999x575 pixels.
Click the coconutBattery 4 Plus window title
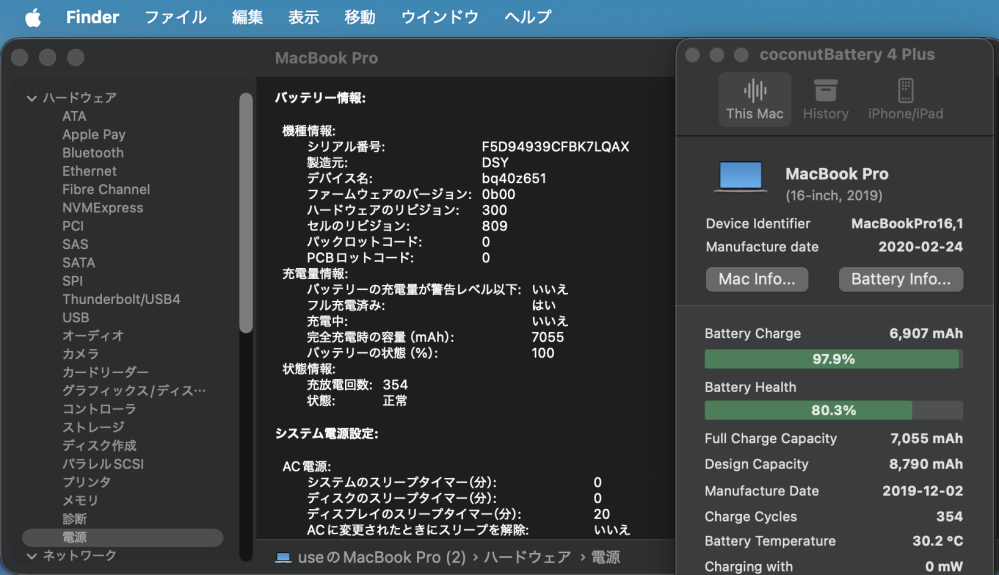847,55
